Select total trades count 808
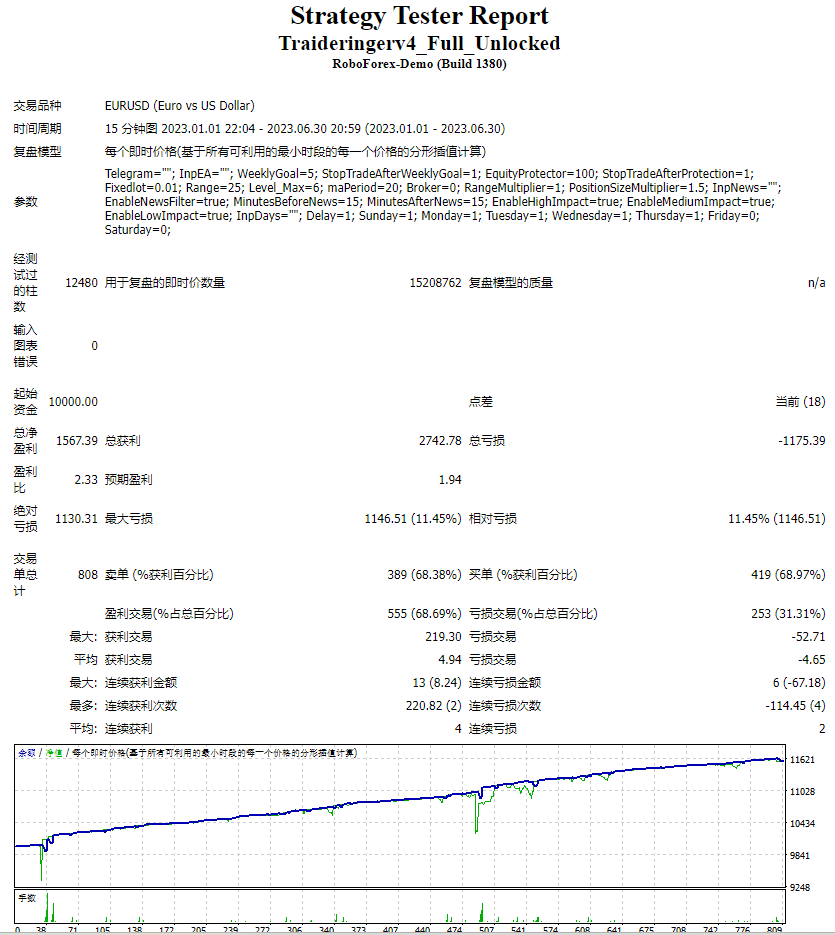The width and height of the screenshot is (835, 935). tap(88, 575)
